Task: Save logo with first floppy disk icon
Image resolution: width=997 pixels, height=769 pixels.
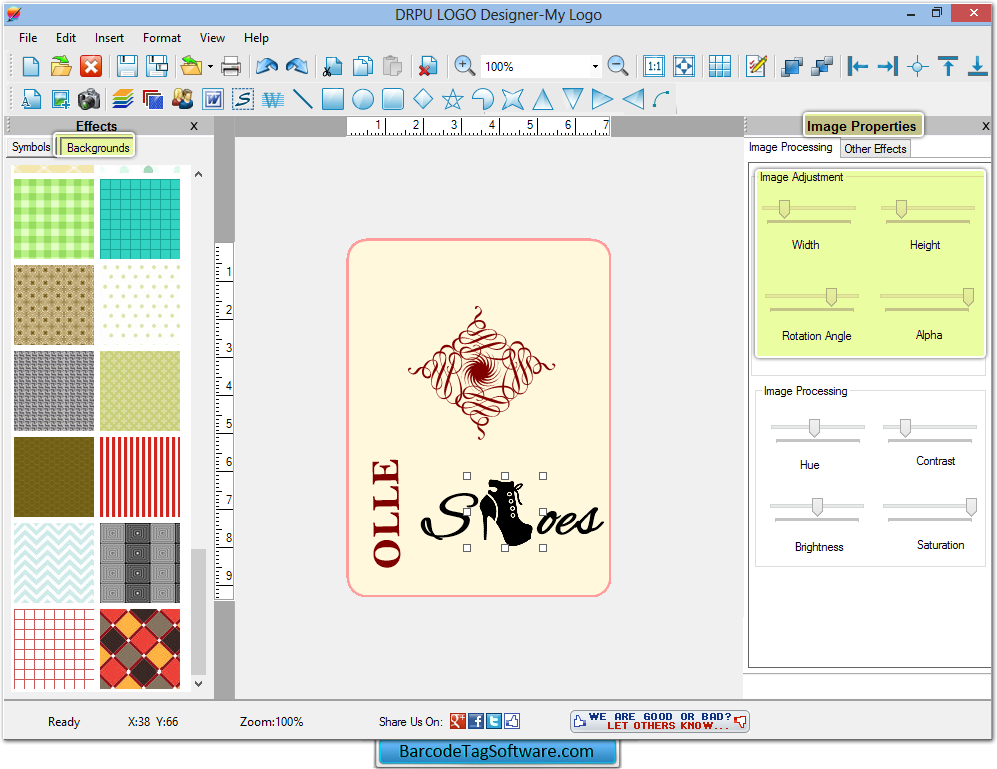Action: pyautogui.click(x=127, y=66)
